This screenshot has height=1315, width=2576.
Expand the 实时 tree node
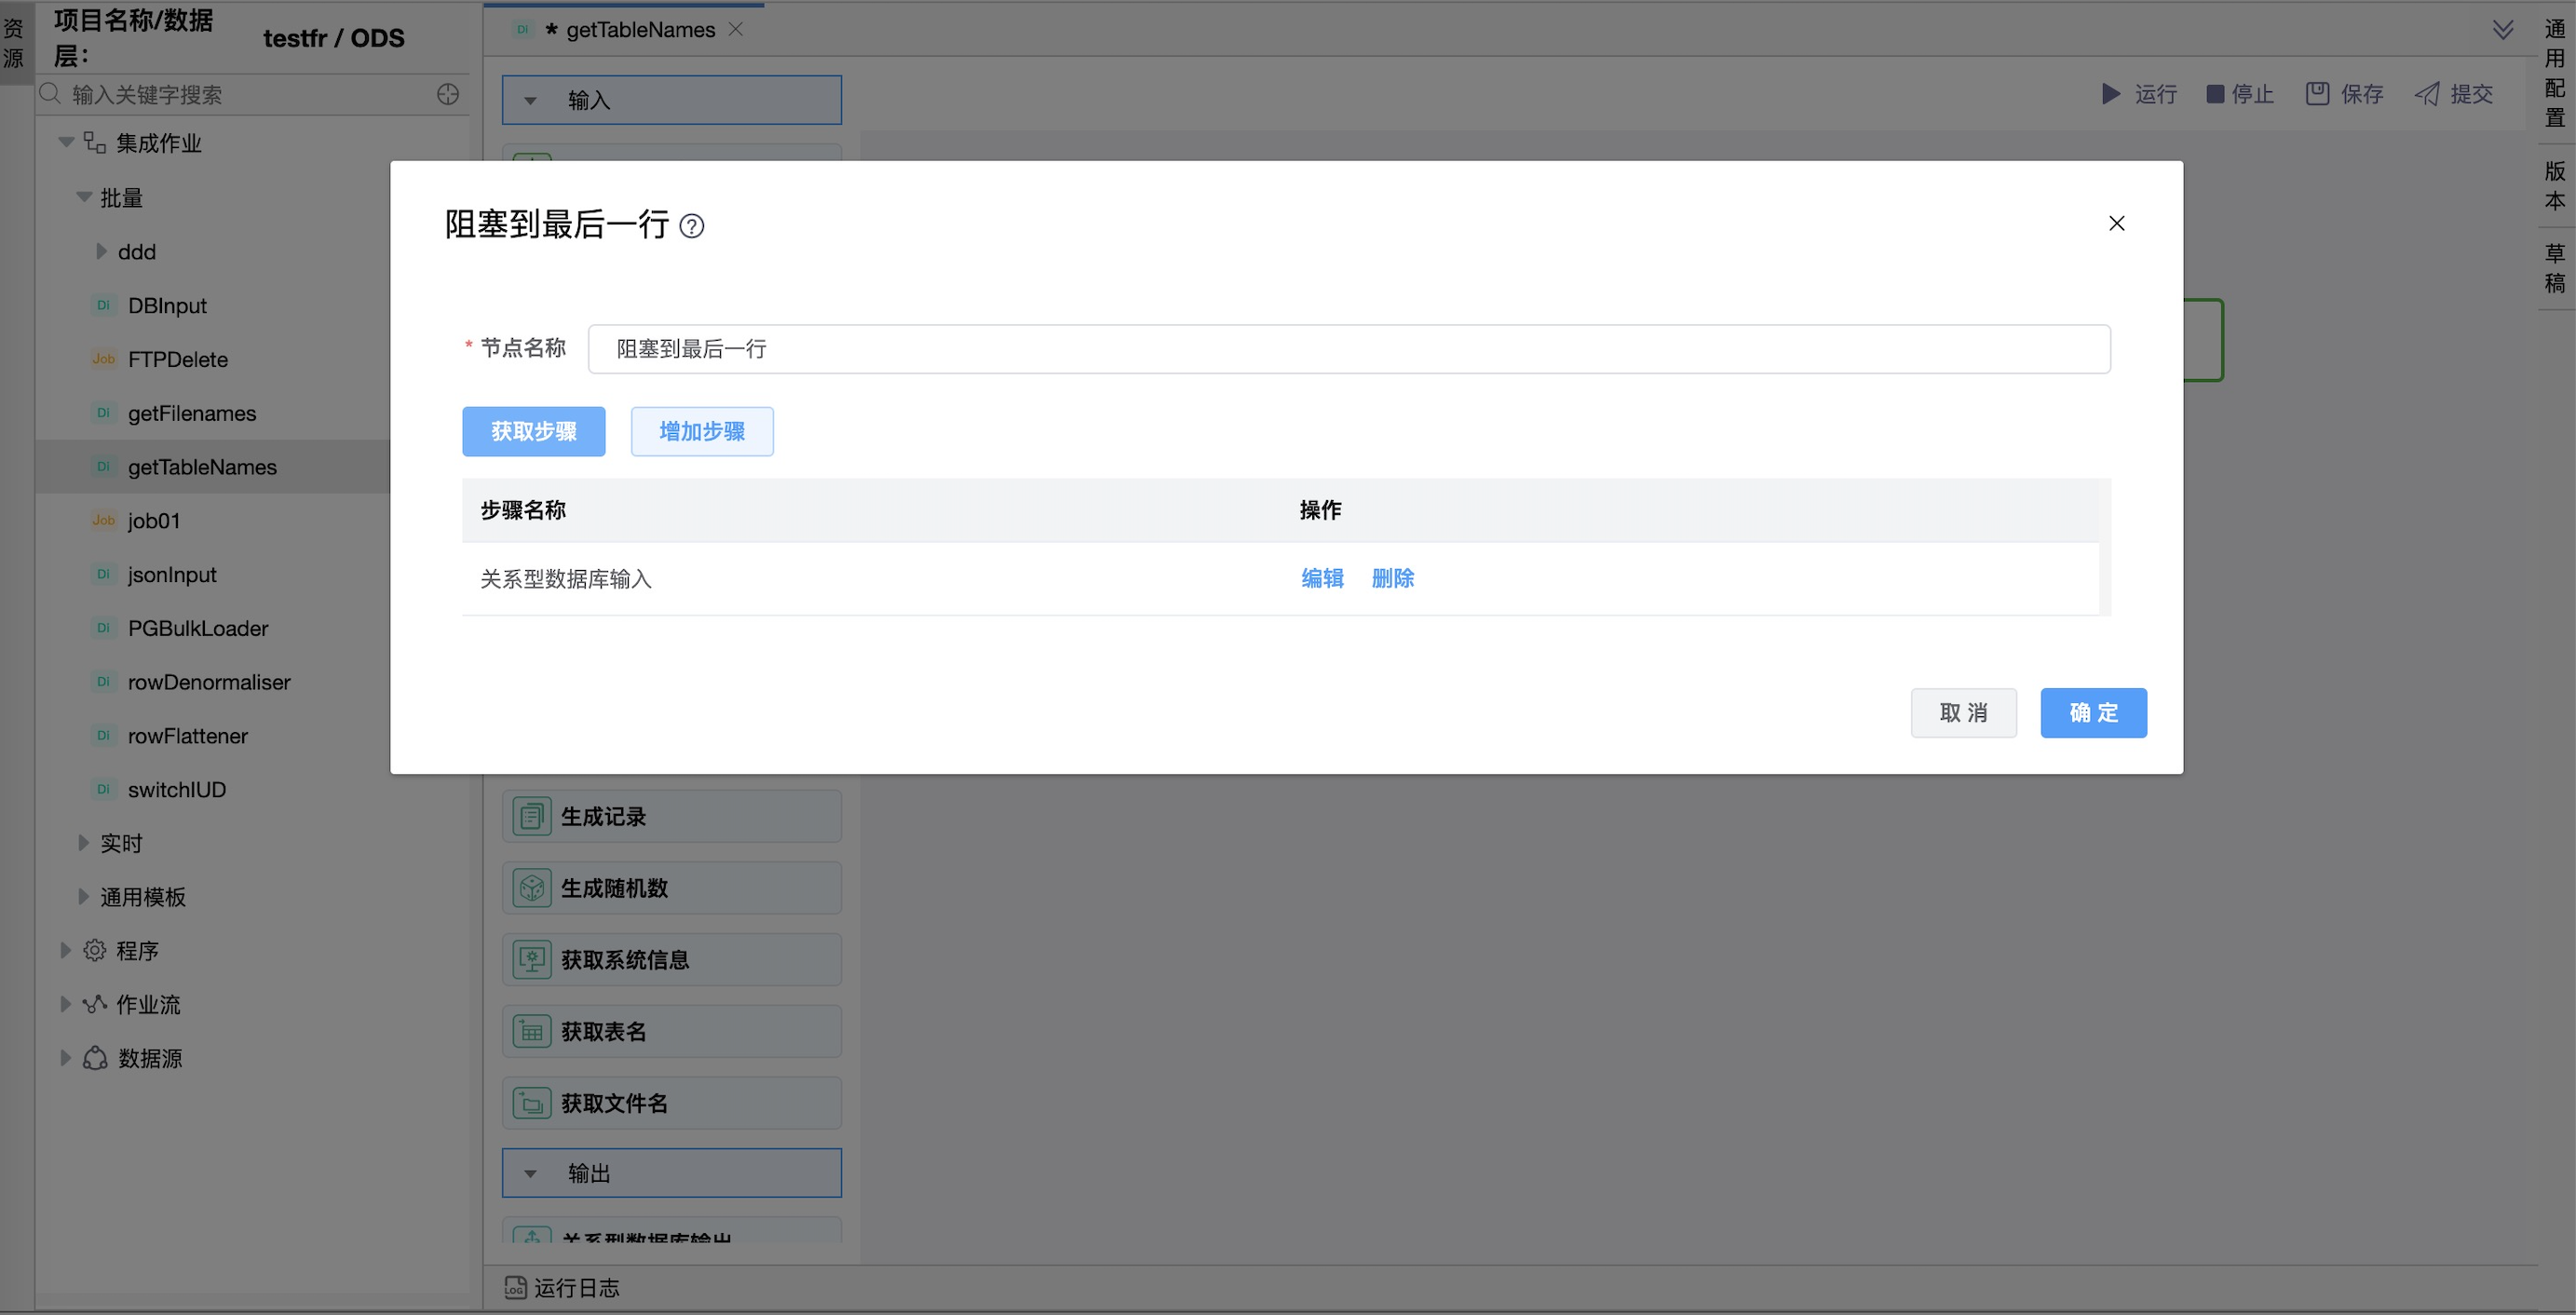[84, 843]
